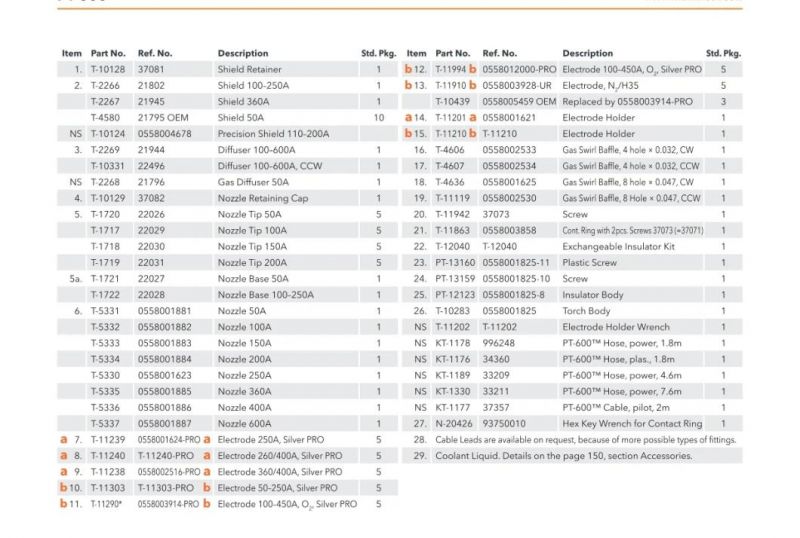Select the Exchangeable Insulator Kit entry
Viewport: 800px width, 538px height.
click(x=618, y=247)
